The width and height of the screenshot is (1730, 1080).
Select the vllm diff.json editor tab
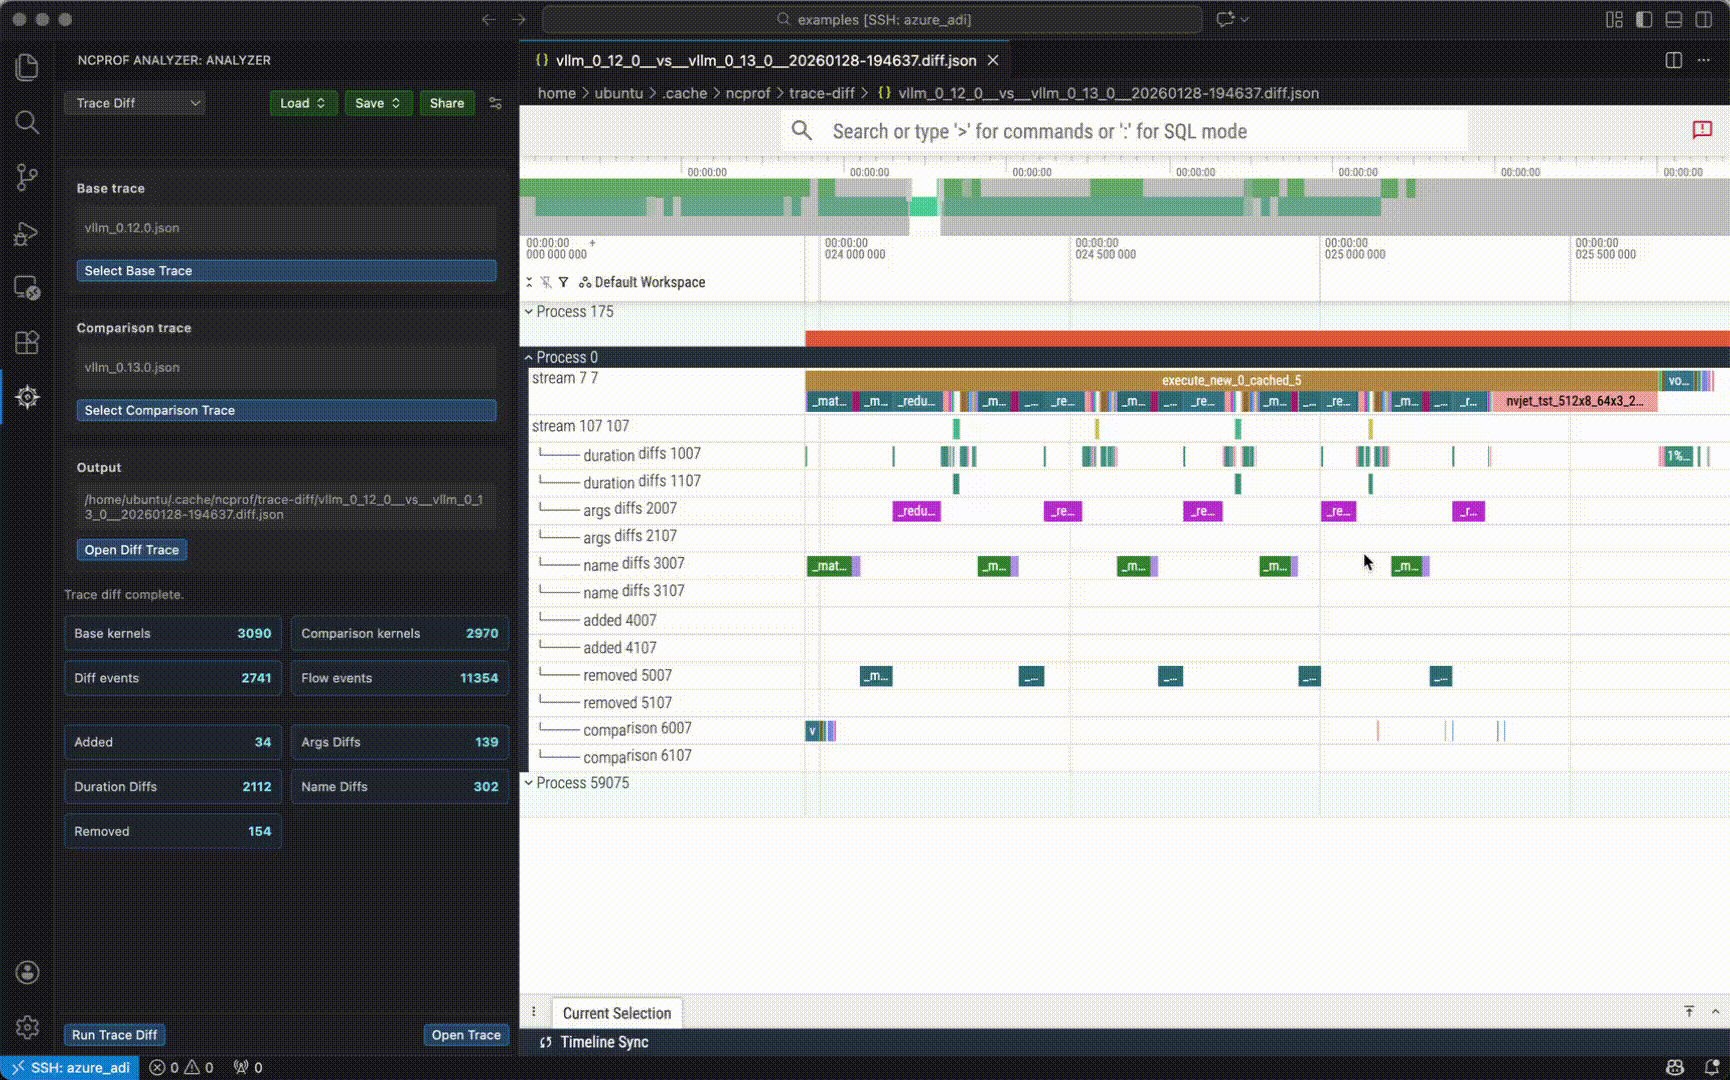[x=765, y=60]
